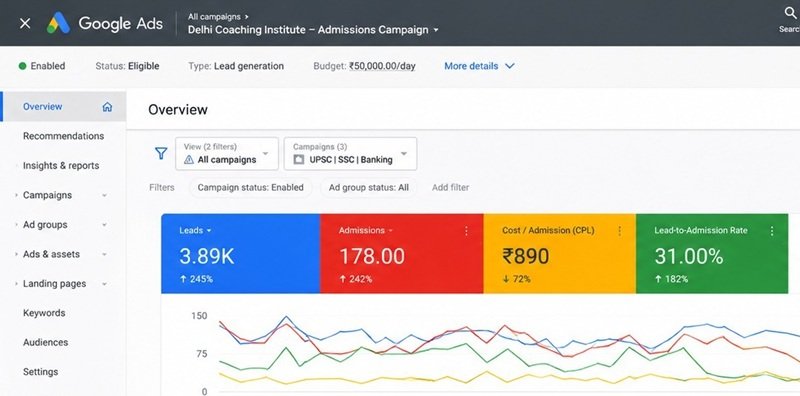
Task: Click the Campaign status: Enabled filter chip
Action: click(251, 187)
